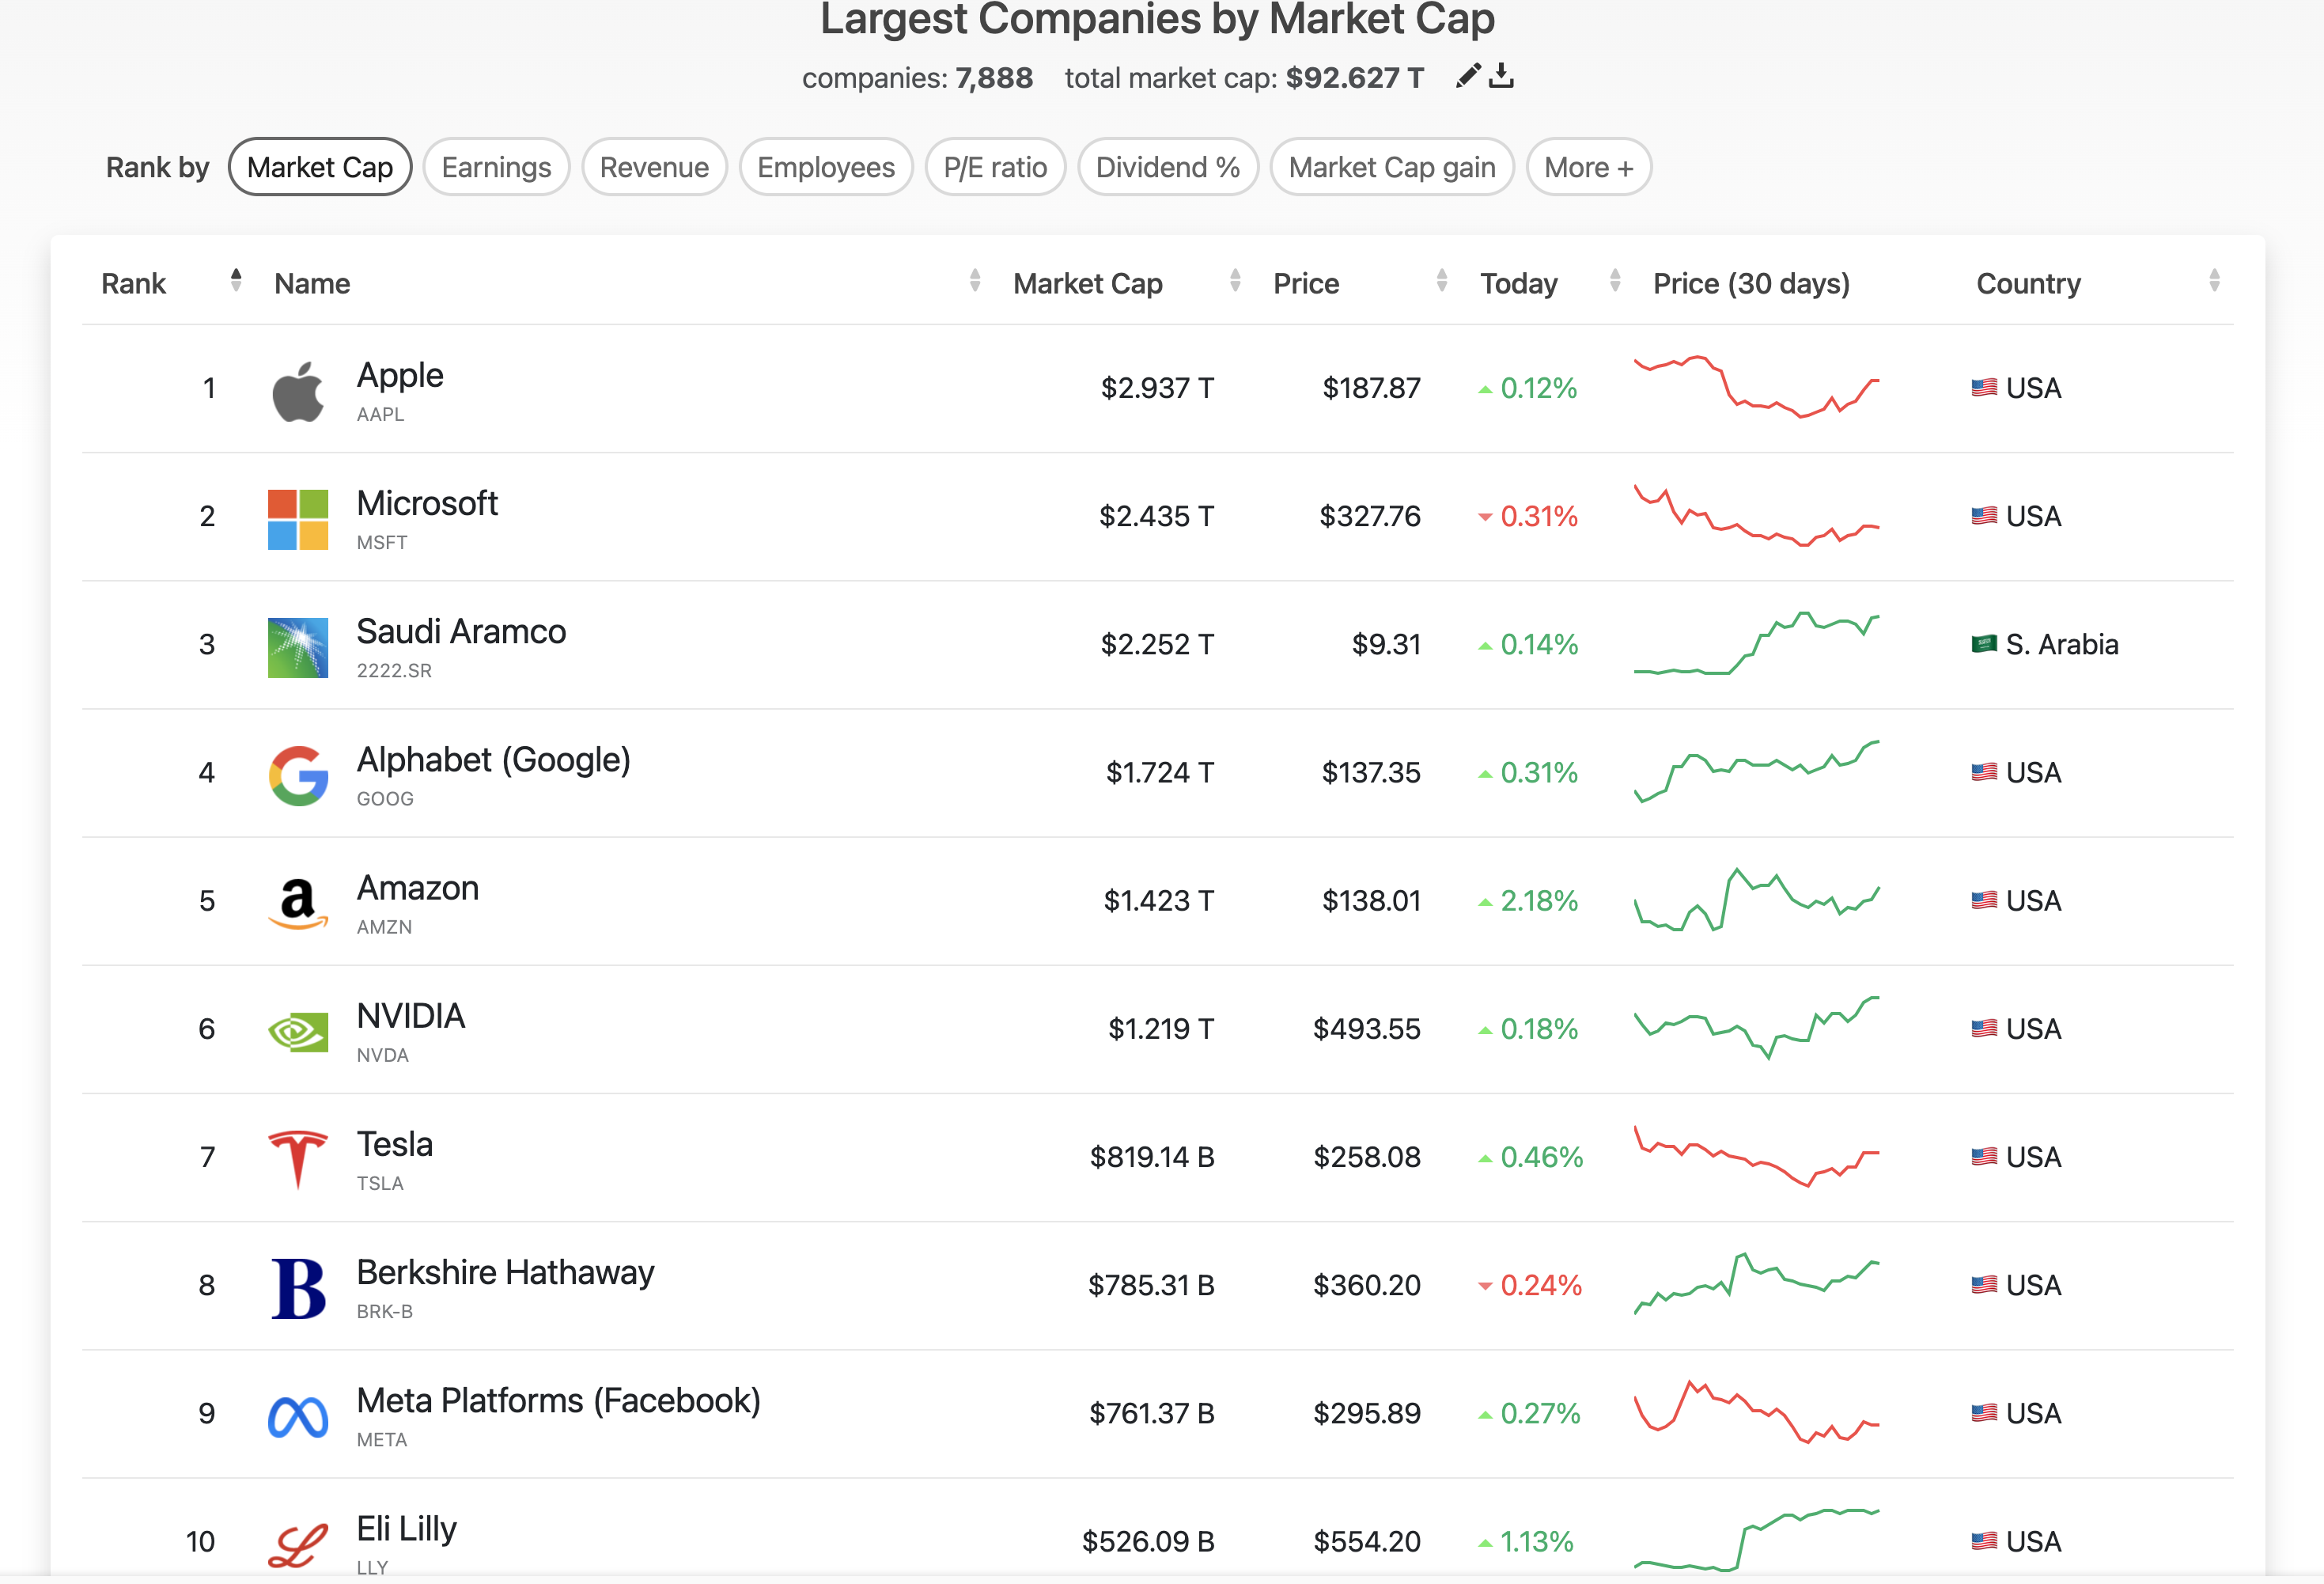
Task: Click the Meta Platforms infinity logo
Action: (x=298, y=1416)
